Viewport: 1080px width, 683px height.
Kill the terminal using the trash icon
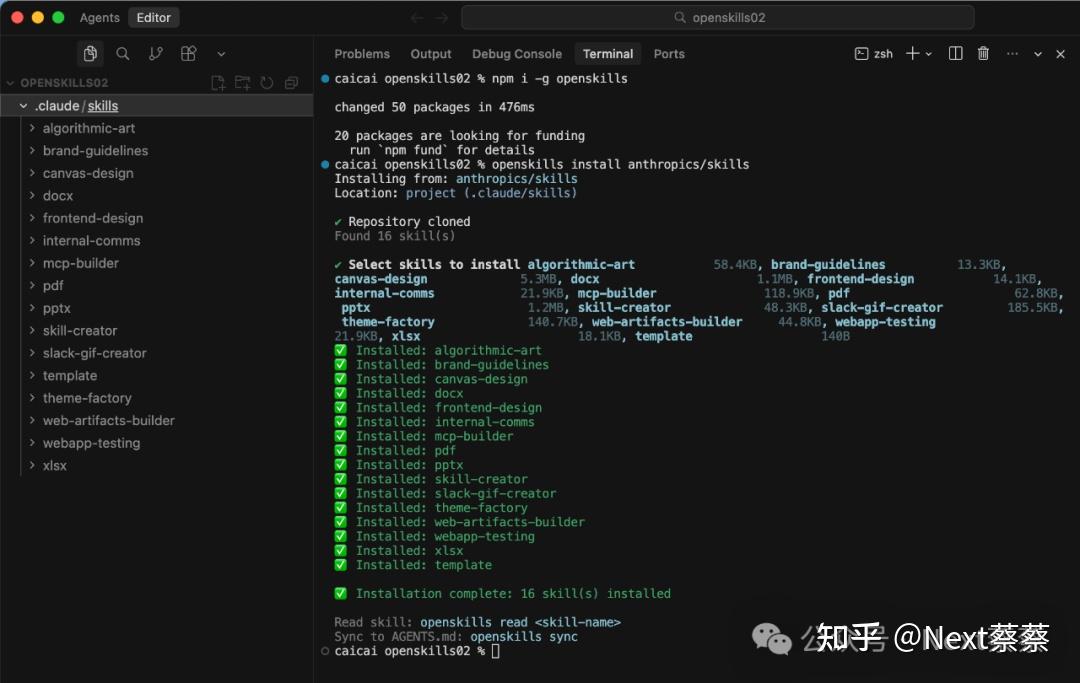coord(983,53)
